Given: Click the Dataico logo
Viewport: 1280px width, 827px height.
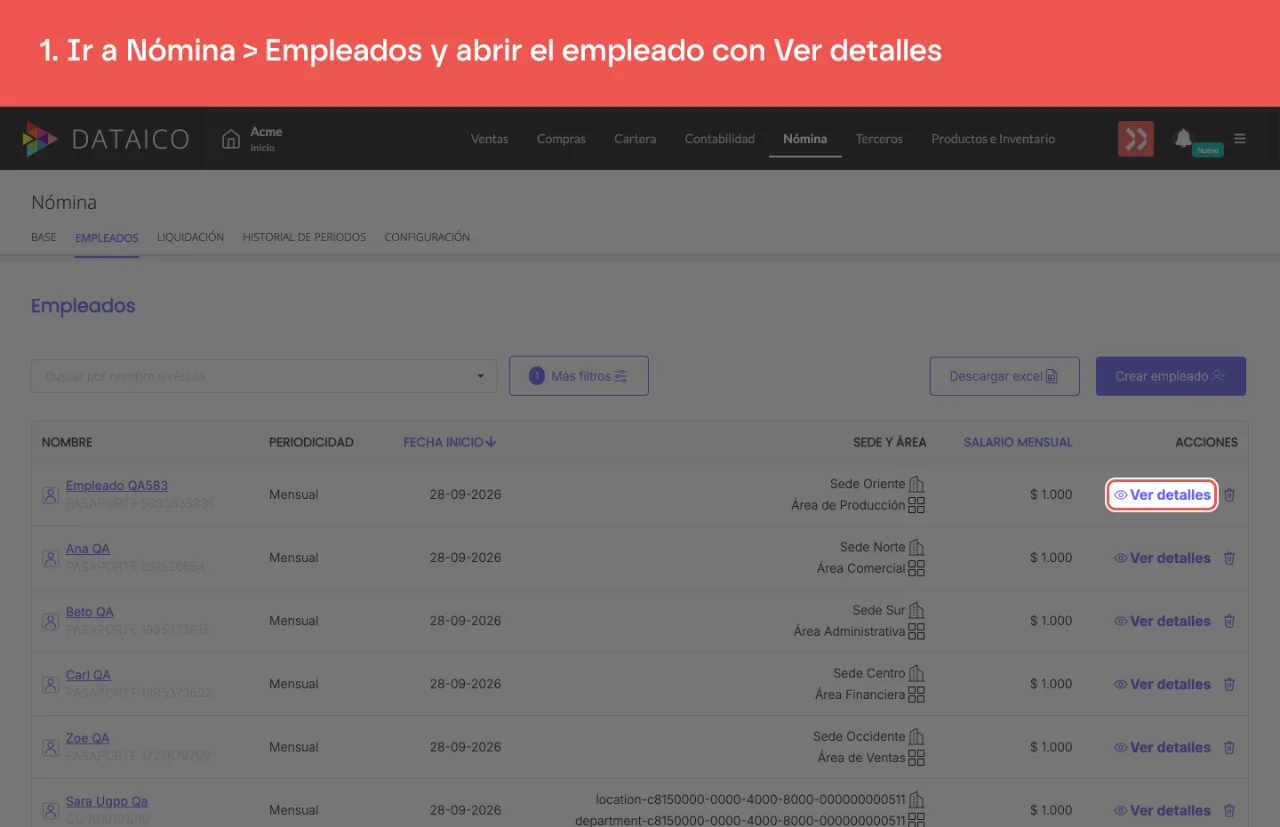Looking at the screenshot, I should [105, 139].
